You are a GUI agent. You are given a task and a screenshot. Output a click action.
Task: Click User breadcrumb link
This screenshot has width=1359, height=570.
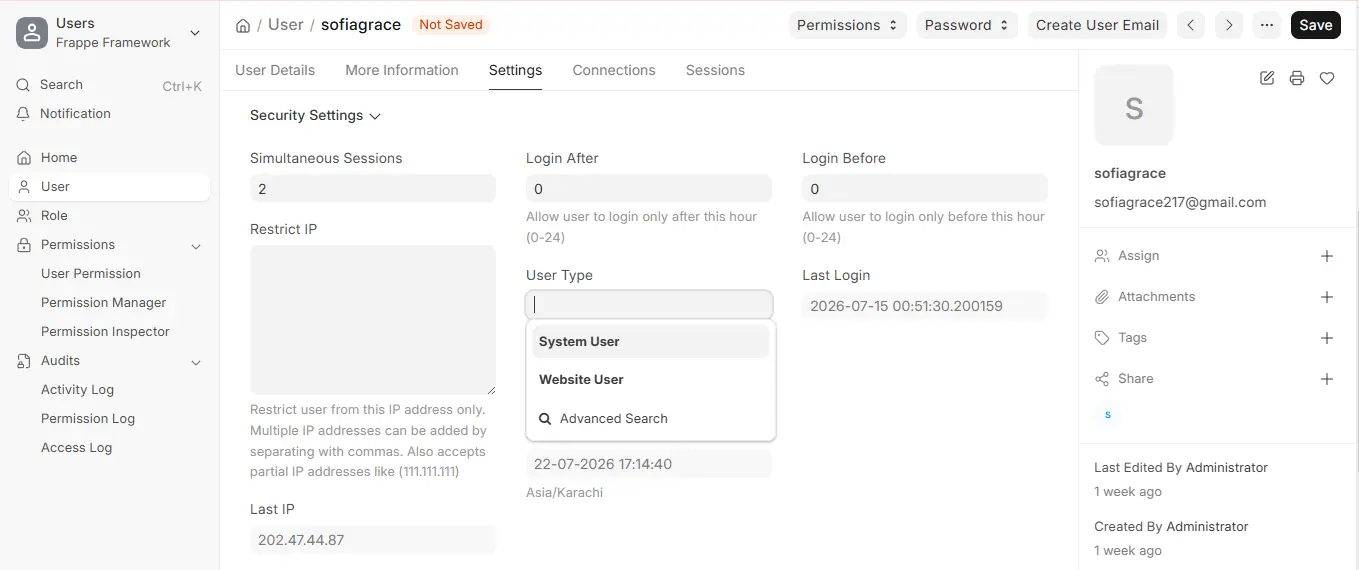click(286, 25)
